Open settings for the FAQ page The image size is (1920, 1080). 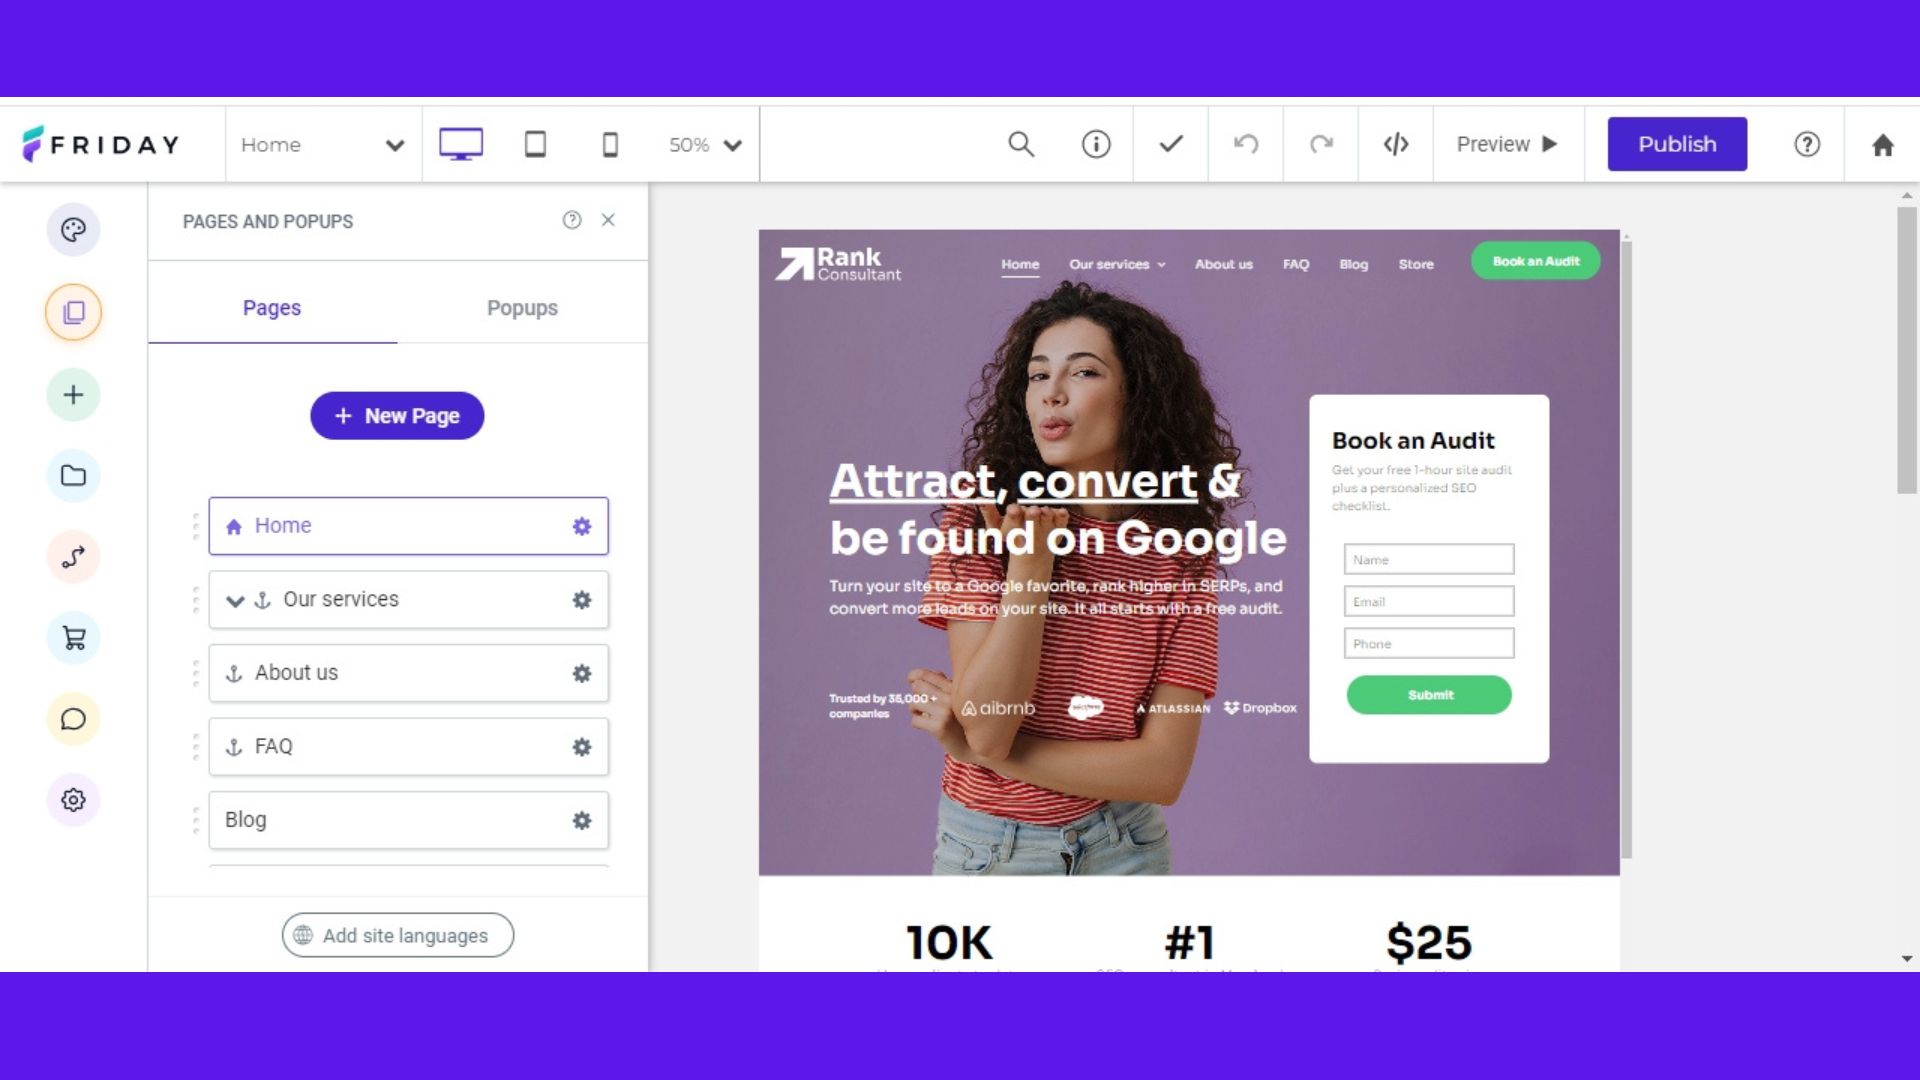point(582,746)
